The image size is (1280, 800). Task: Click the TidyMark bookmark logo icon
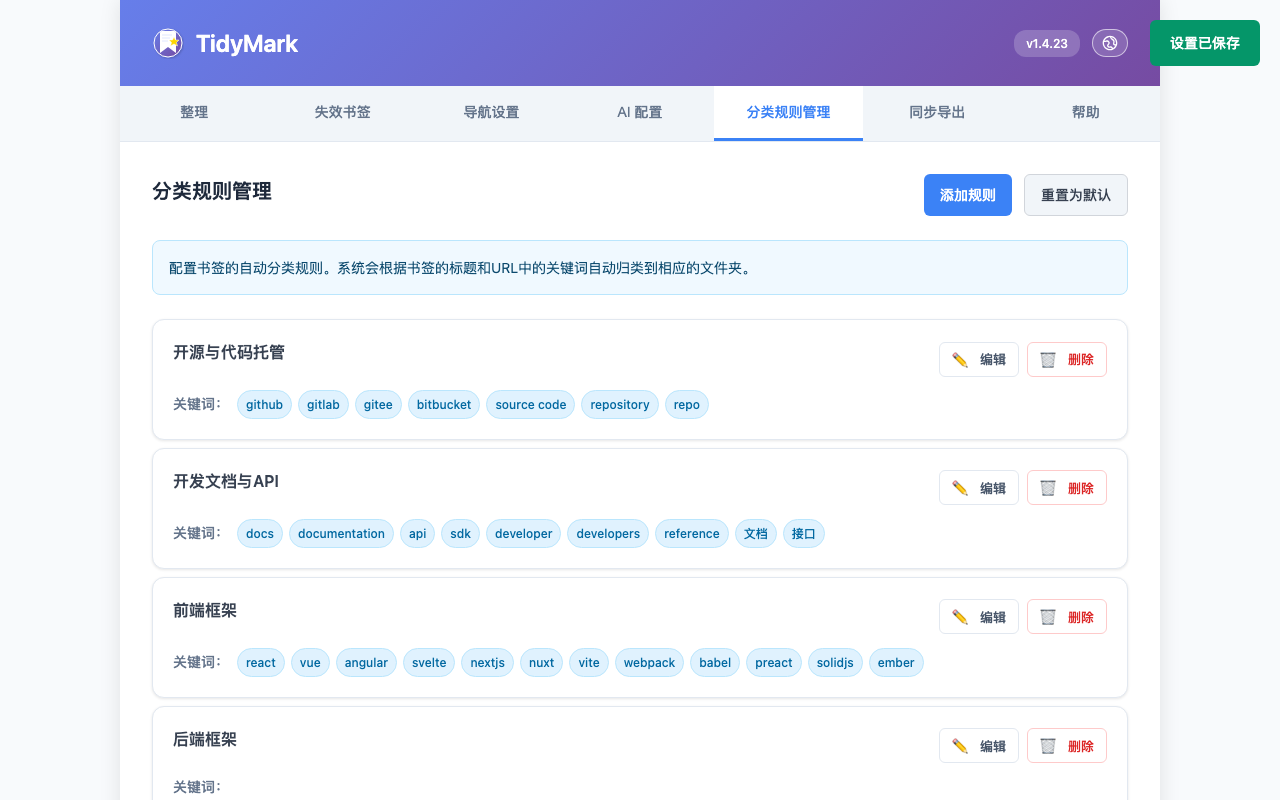(x=168, y=43)
